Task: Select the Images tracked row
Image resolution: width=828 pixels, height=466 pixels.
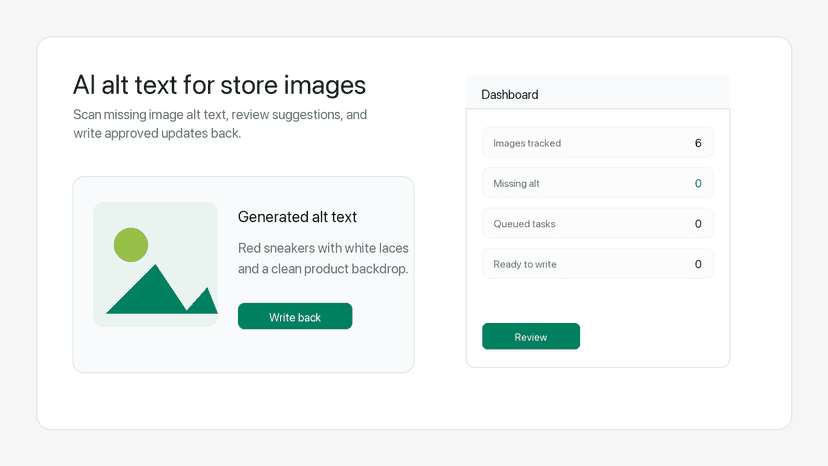Action: click(597, 143)
